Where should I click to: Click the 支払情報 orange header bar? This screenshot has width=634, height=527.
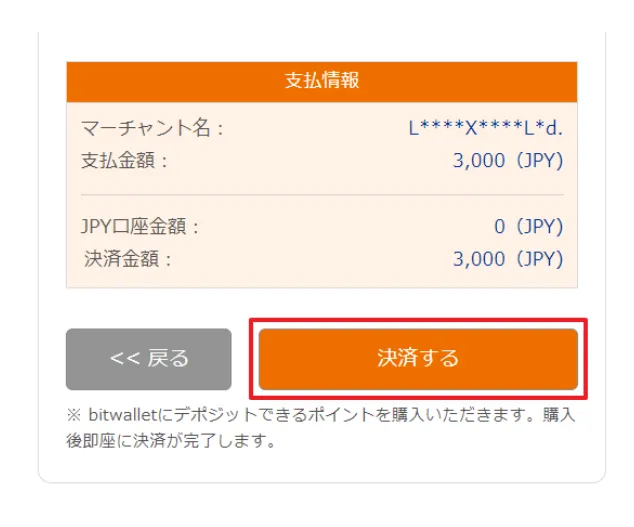point(321,81)
